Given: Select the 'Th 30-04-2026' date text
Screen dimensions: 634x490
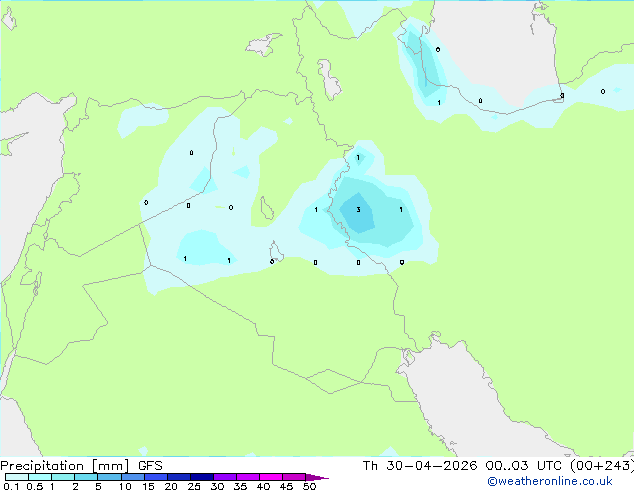Looking at the screenshot, I should coord(420,466).
